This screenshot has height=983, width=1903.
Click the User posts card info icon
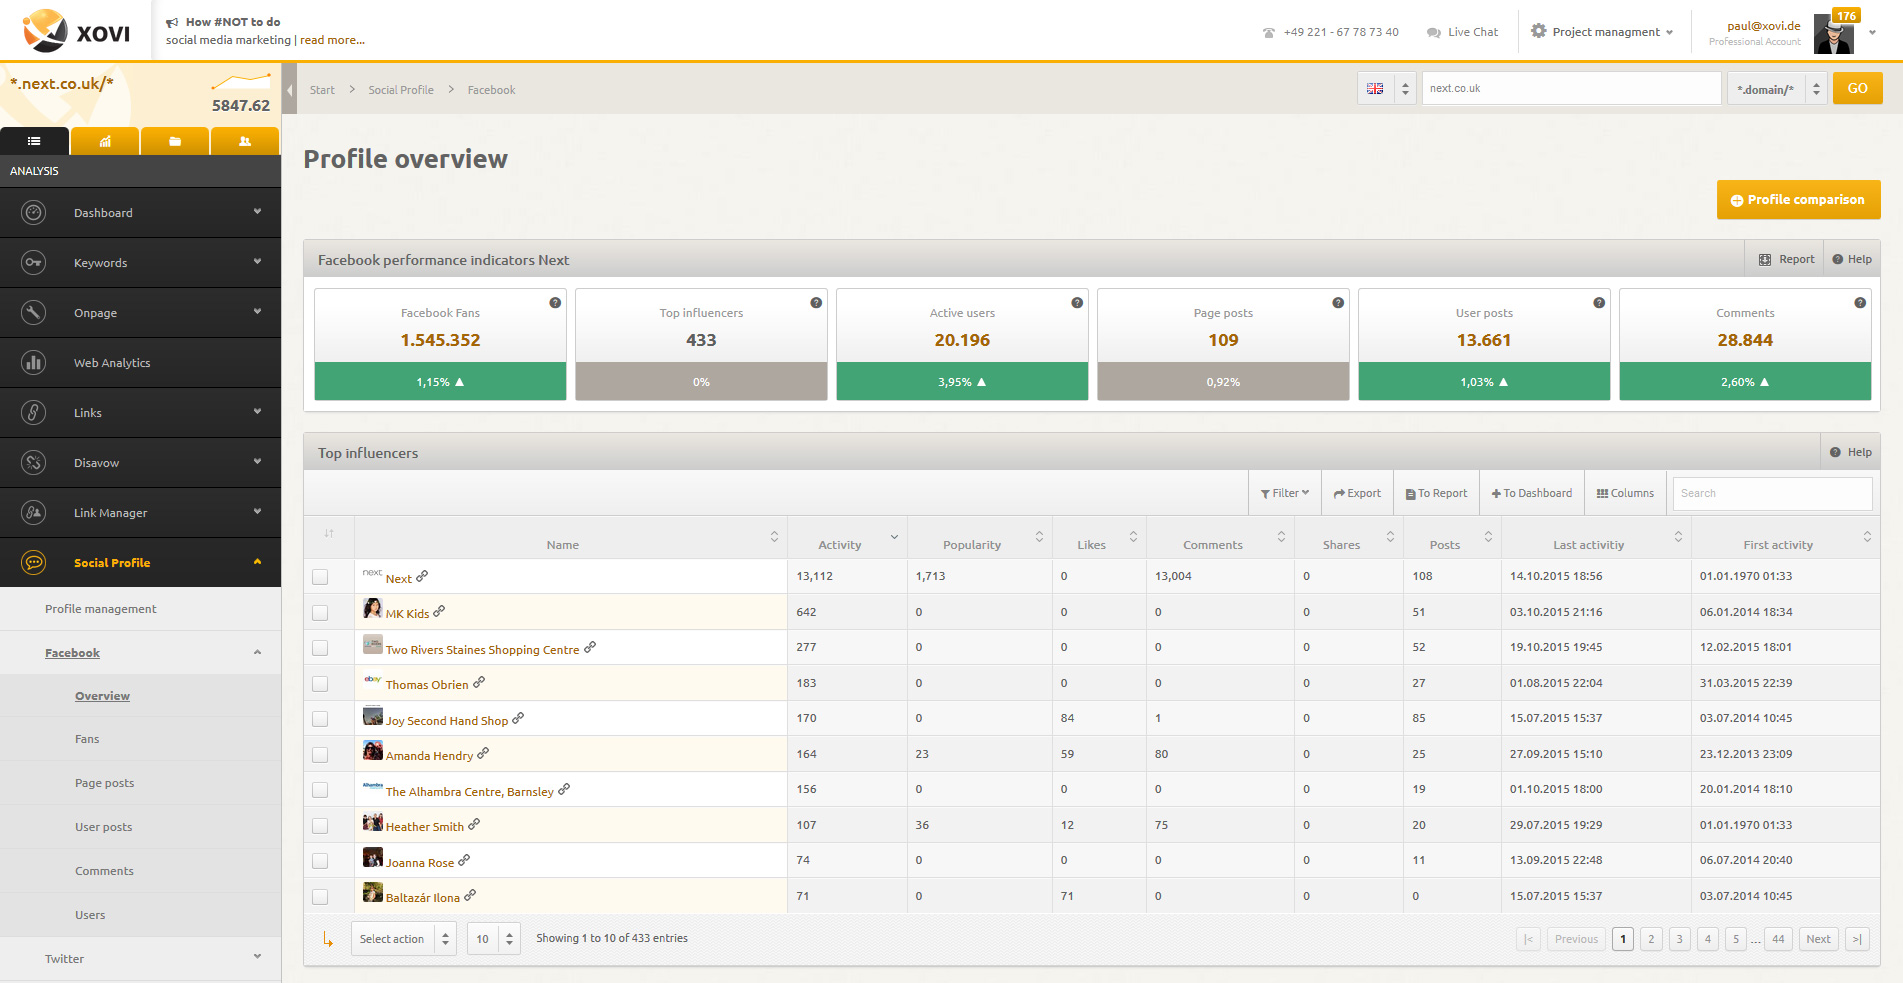click(x=1599, y=303)
